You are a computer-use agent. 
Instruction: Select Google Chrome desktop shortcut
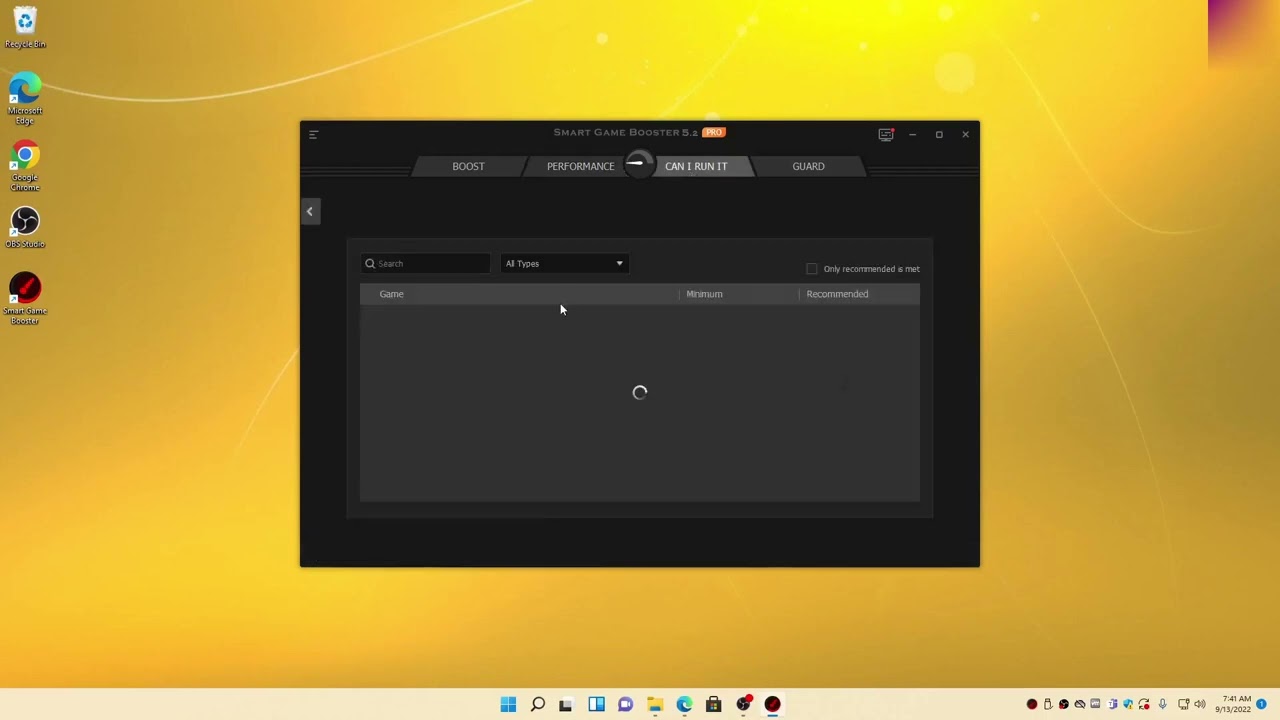(x=25, y=166)
